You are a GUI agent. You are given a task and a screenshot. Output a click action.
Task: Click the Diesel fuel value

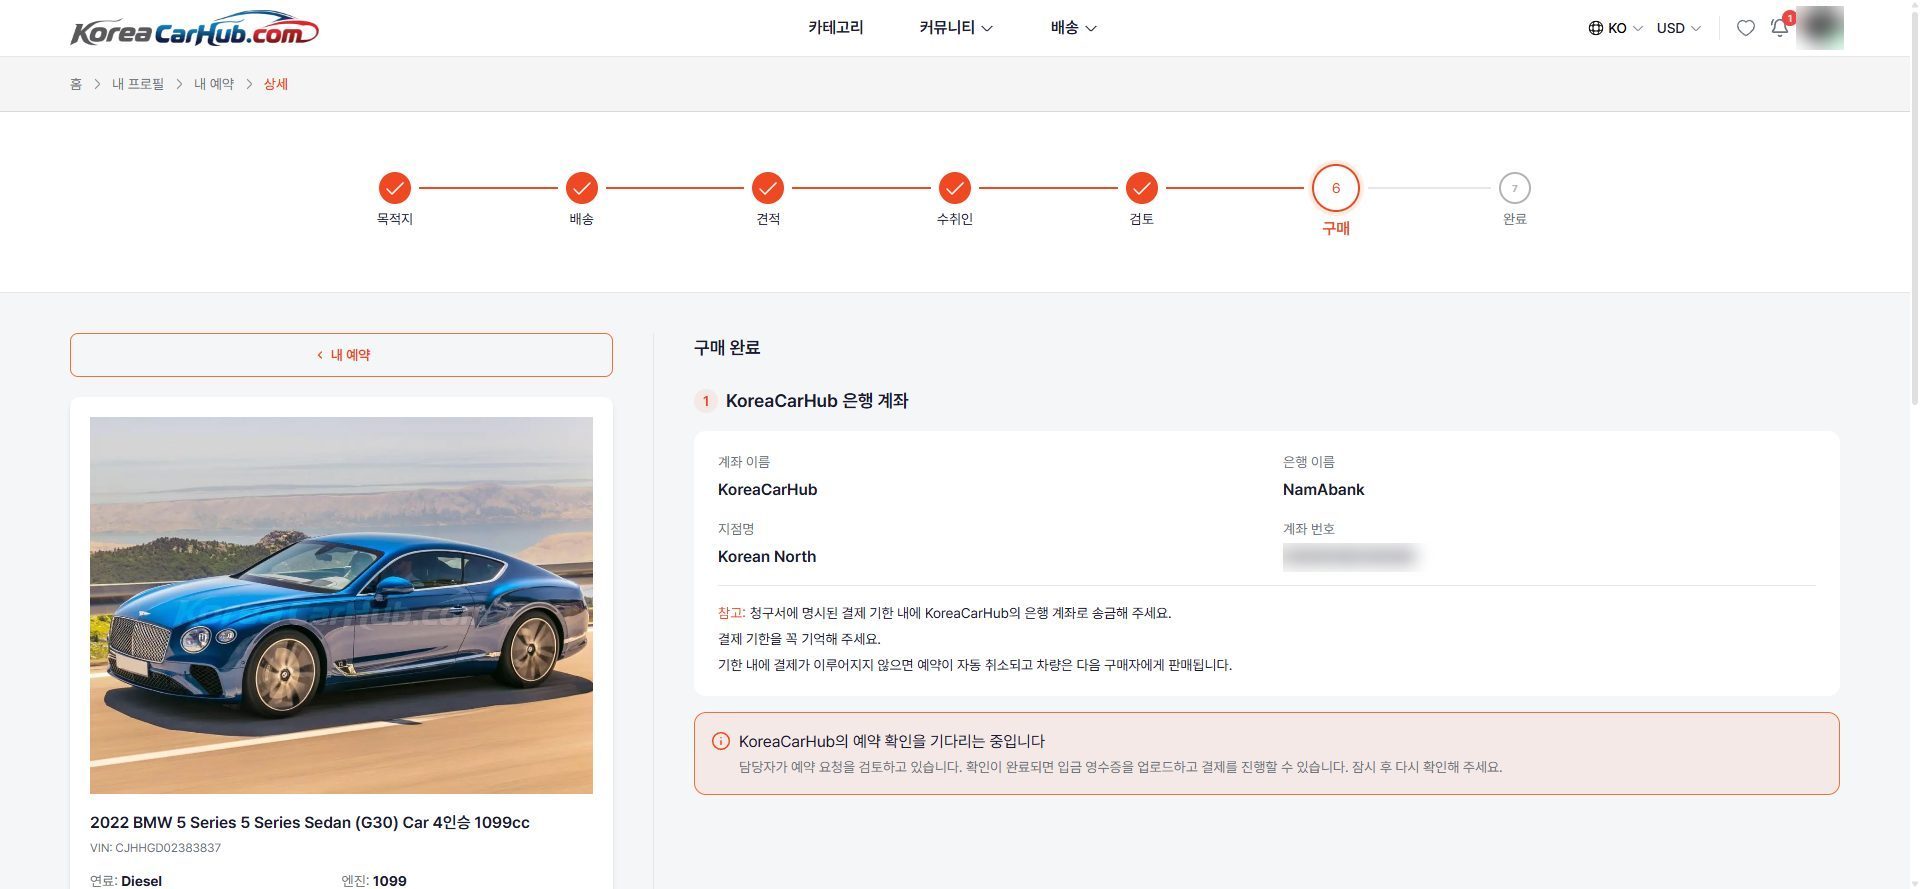tap(141, 881)
